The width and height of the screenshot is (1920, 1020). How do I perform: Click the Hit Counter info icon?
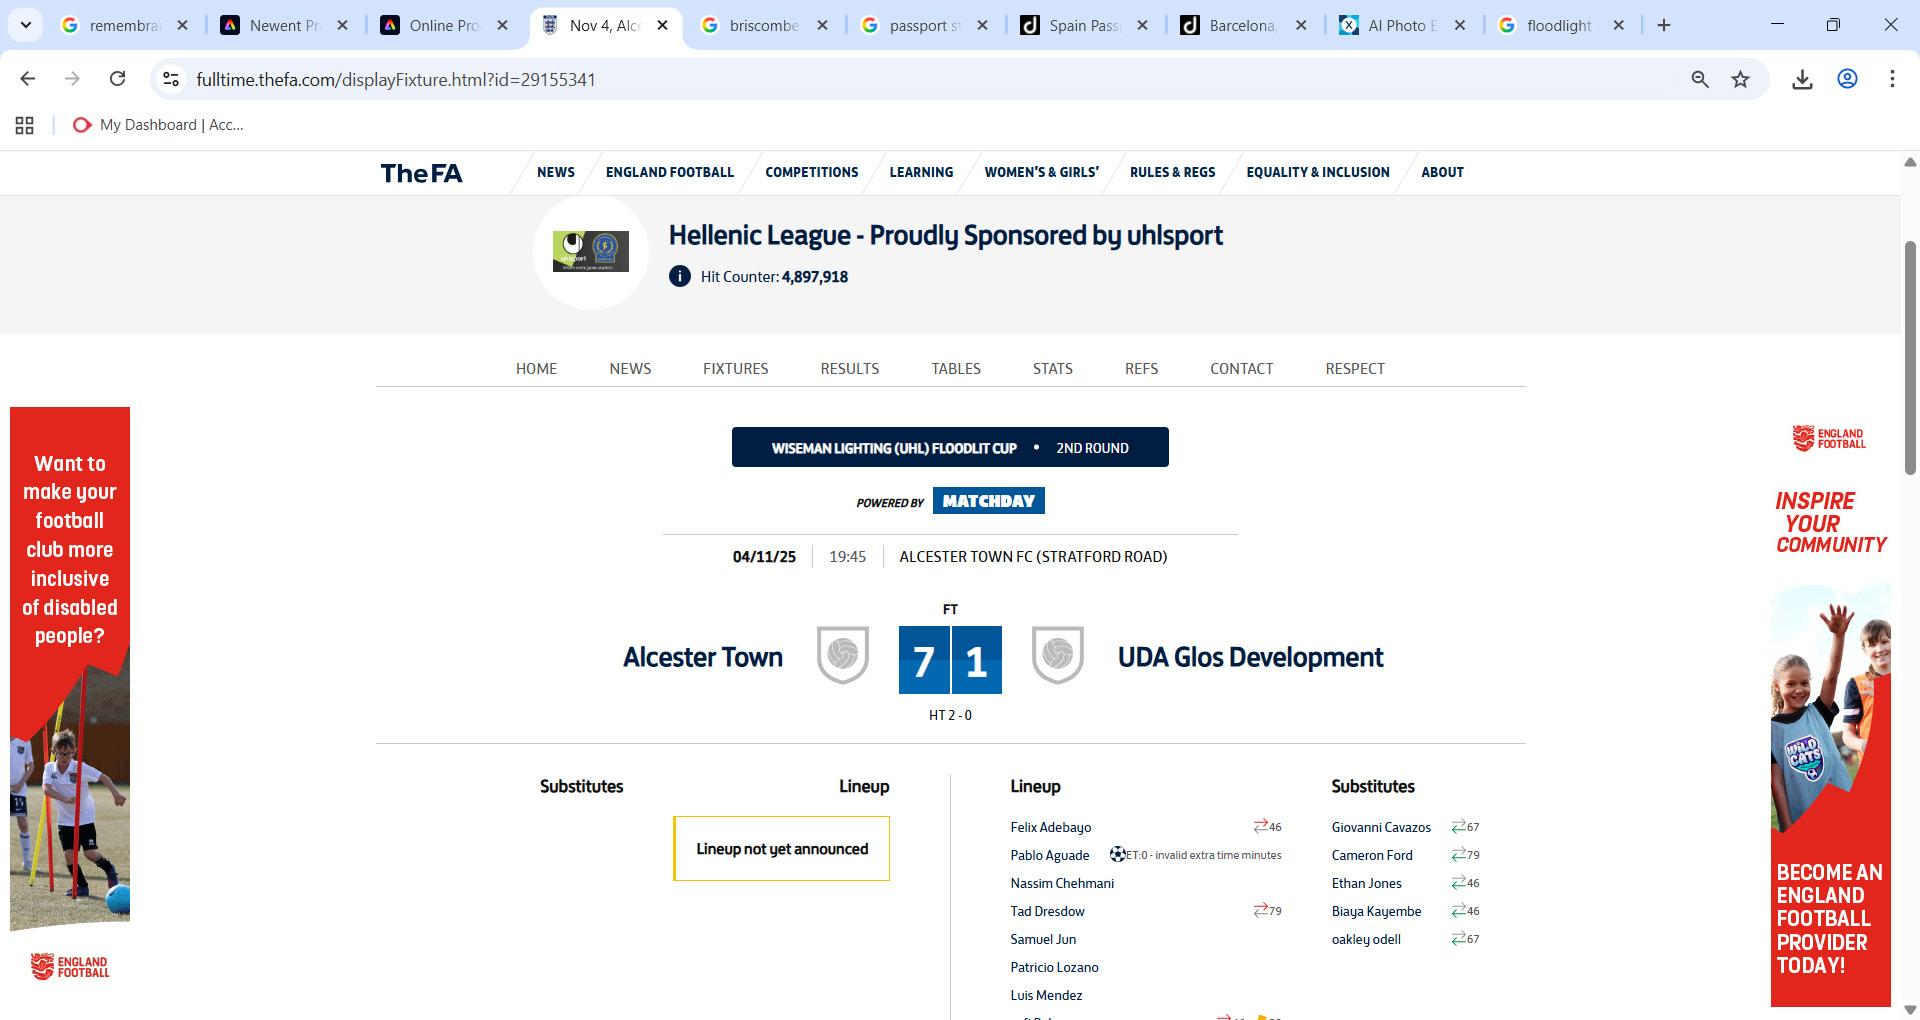(680, 277)
